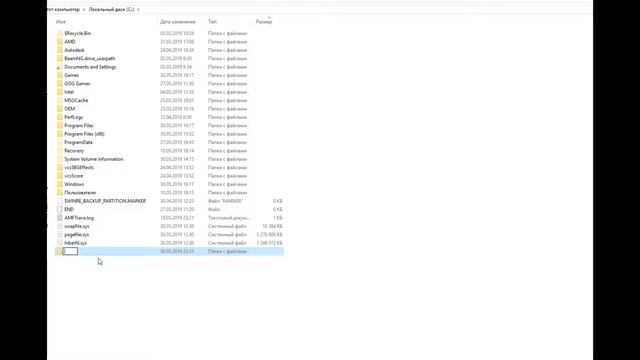Click the Текстовый документ type of AMFTrace.log
Viewport: 640px width, 360px height.
(229, 218)
